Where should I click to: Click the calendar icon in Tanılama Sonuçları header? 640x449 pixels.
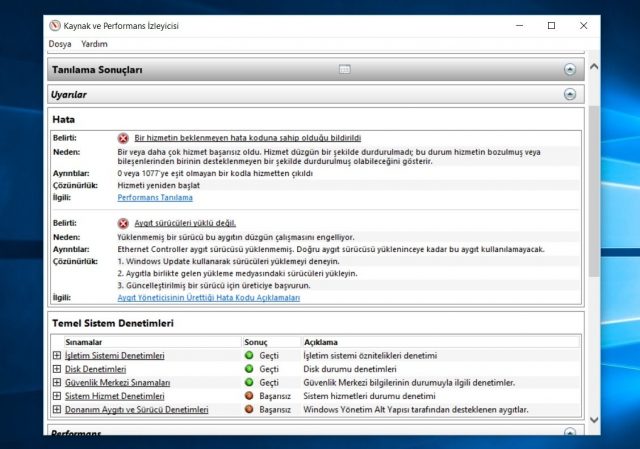pos(344,69)
